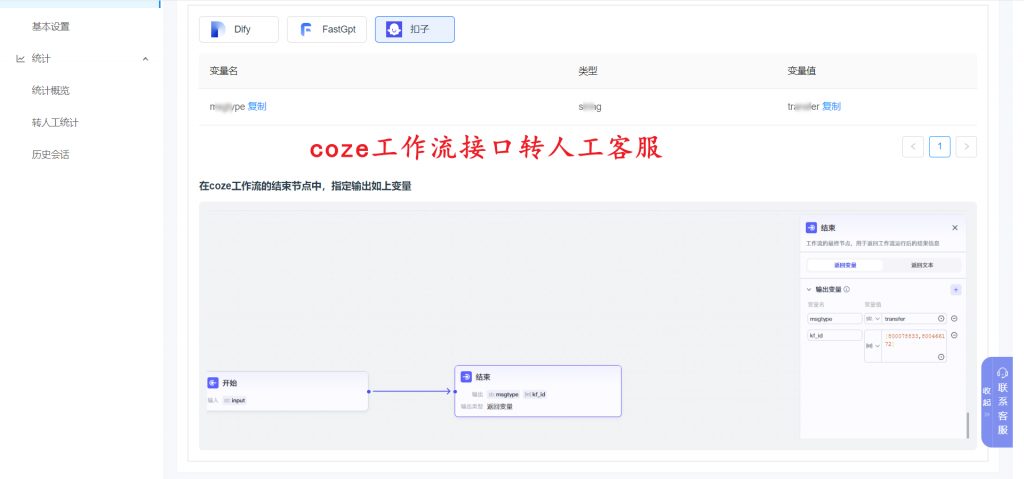Viewport: 1024px width, 479px height.
Task: Open 统计概览 in the sidebar
Action: point(50,91)
